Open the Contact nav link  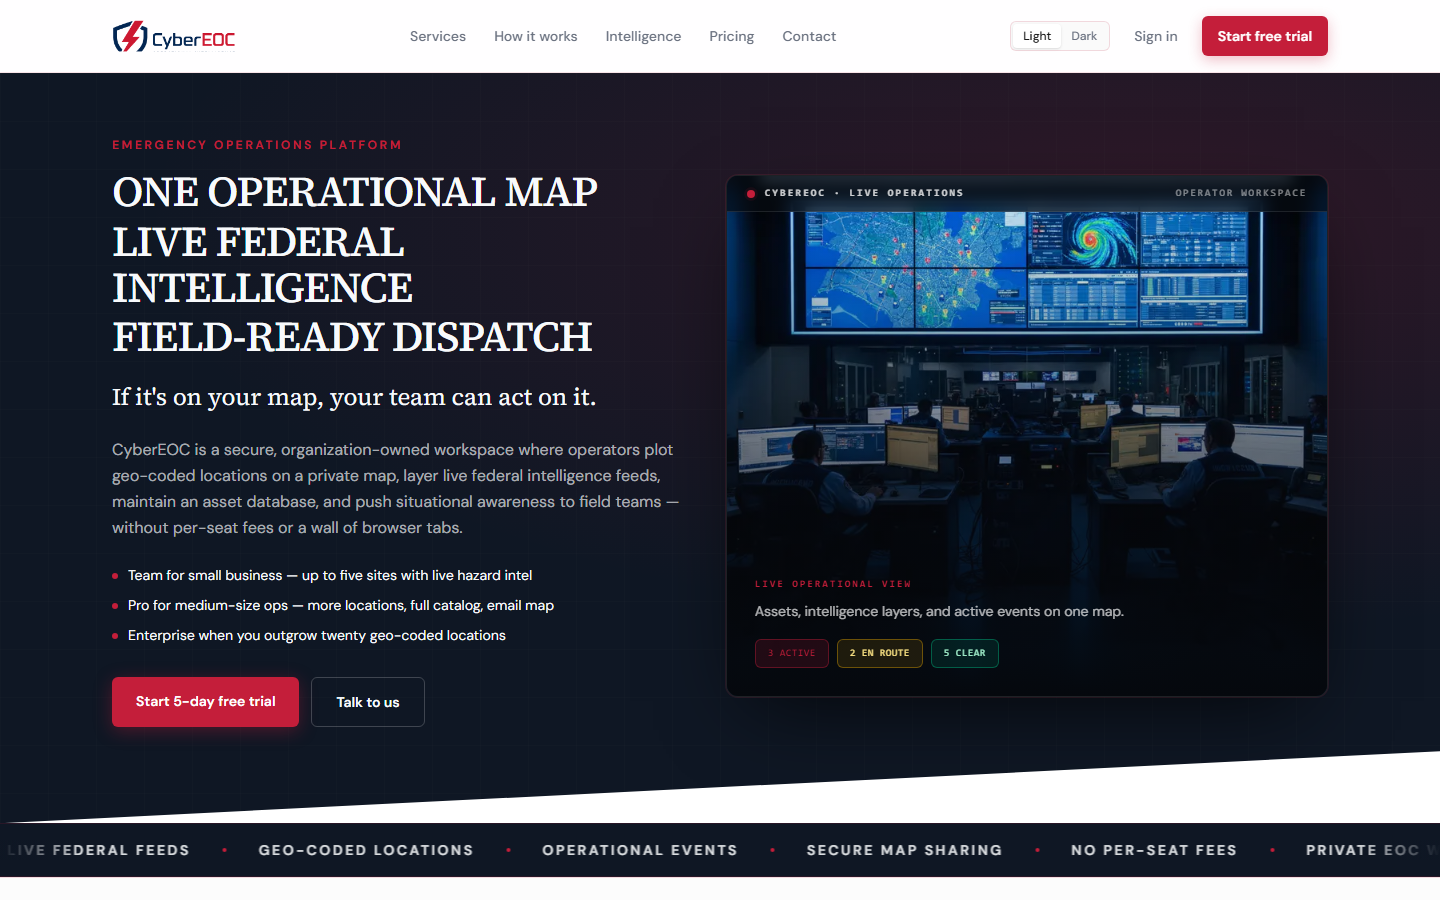coord(809,36)
